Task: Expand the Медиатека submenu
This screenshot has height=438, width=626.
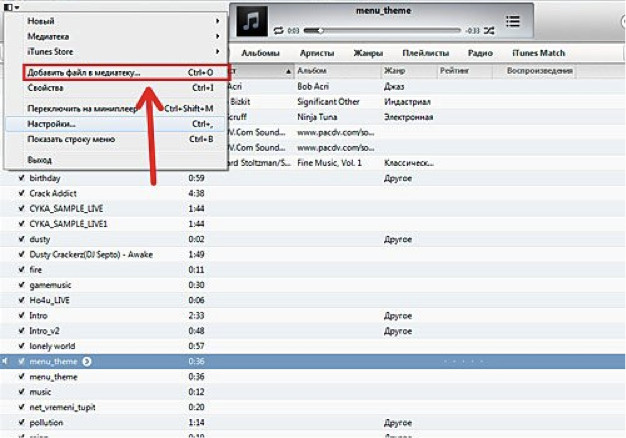Action: pos(120,35)
